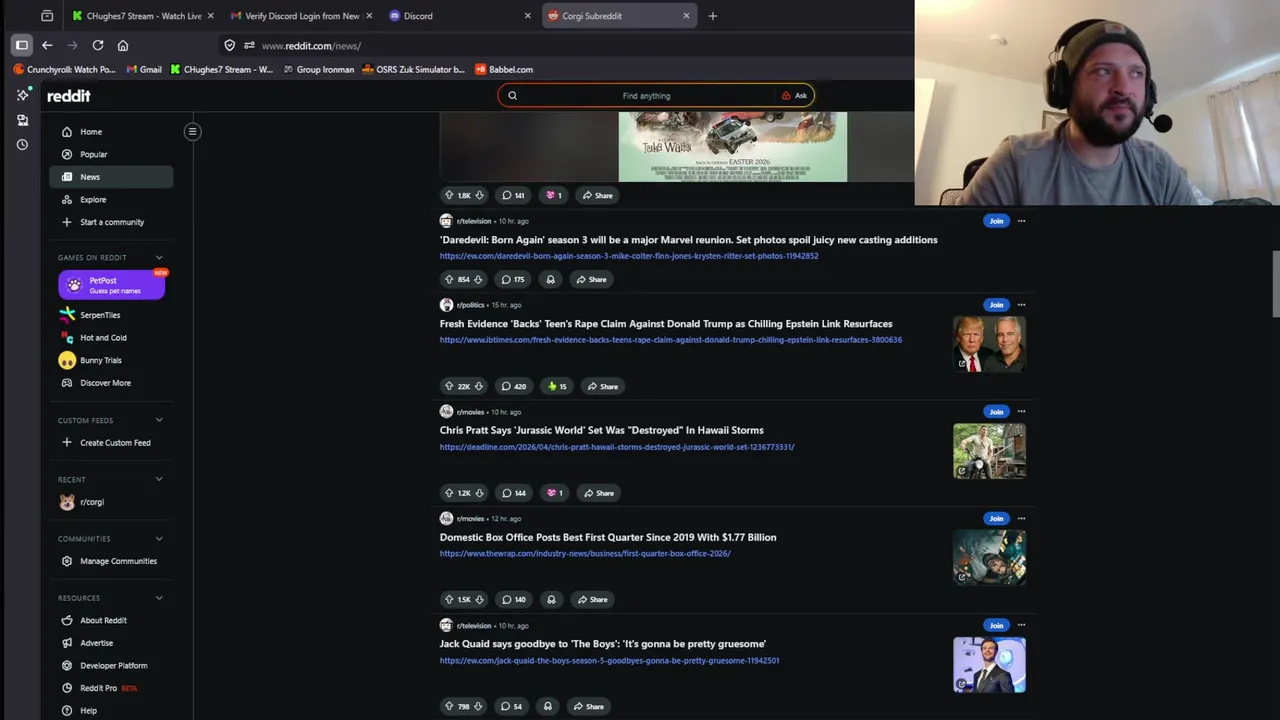Downvote the Daredevil Born Again post
The width and height of the screenshot is (1280, 720).
click(478, 279)
